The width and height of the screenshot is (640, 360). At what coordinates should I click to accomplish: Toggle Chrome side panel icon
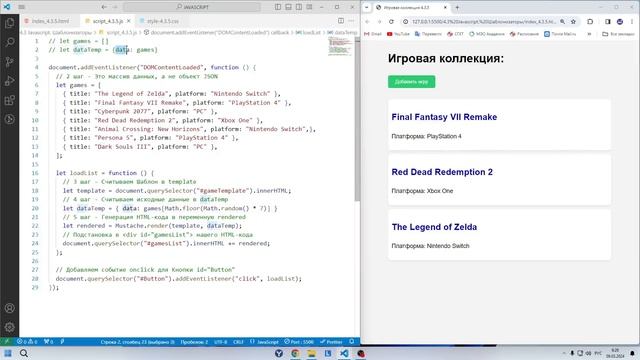(x=608, y=22)
